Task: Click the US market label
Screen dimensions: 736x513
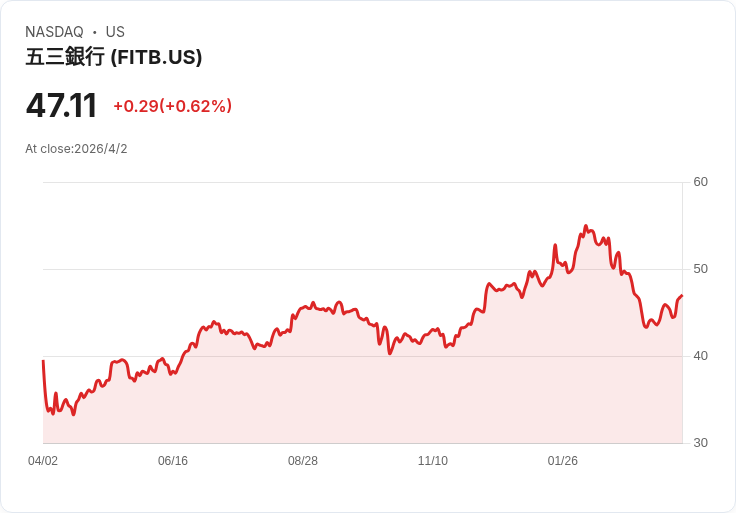Action: pos(115,32)
